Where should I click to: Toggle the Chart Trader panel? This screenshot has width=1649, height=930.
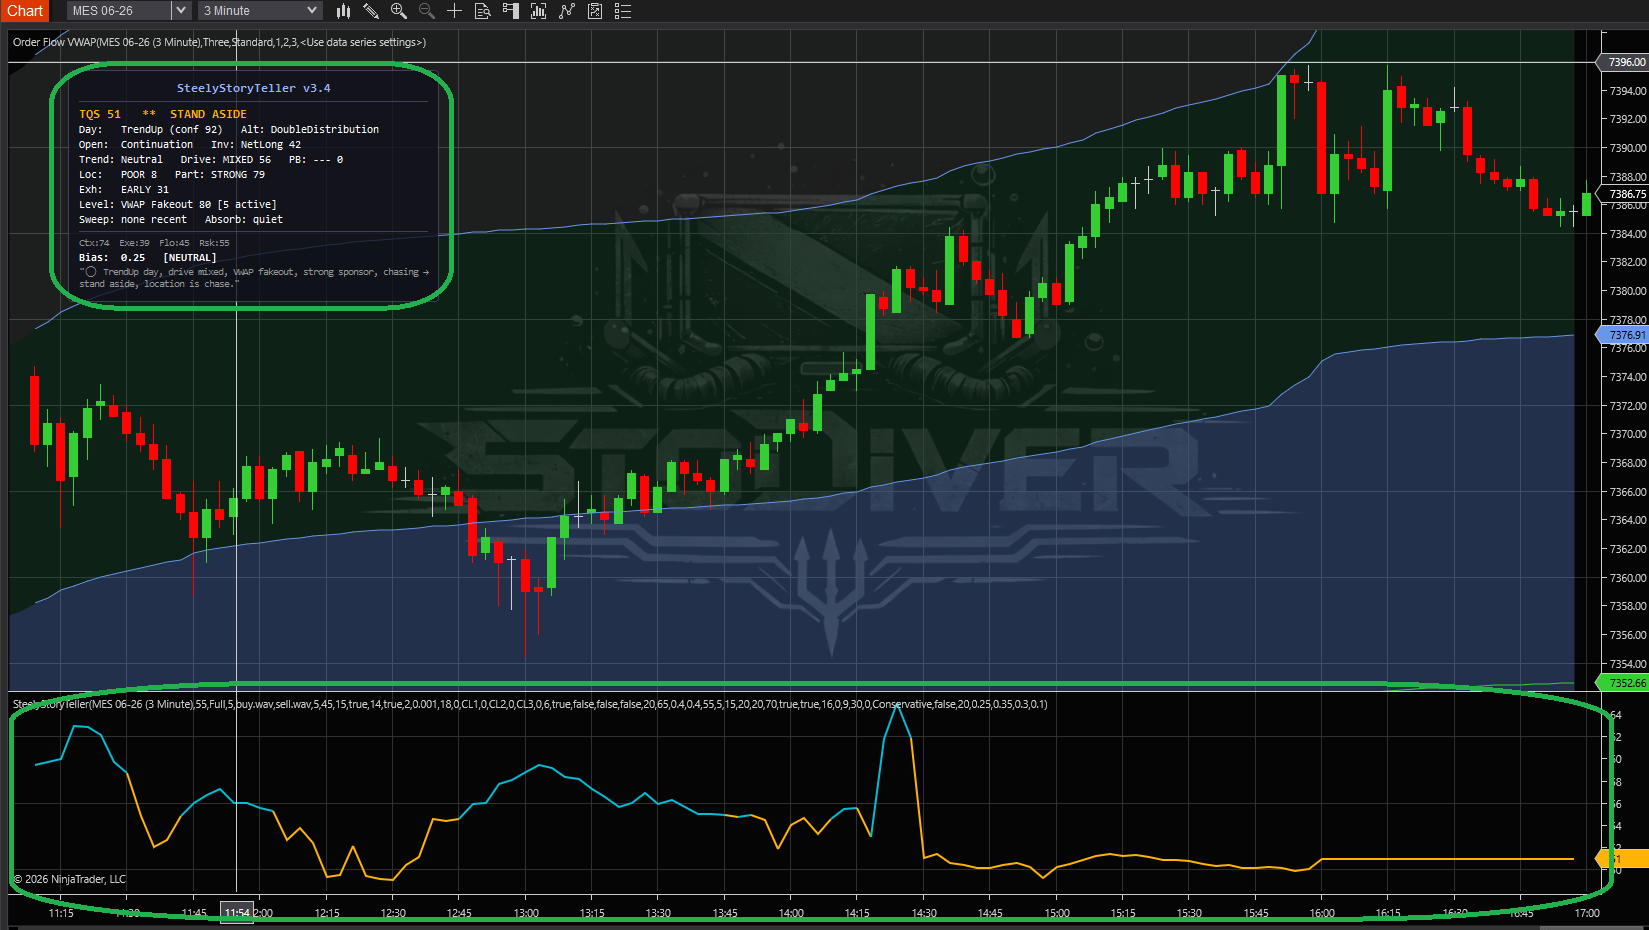click(510, 11)
